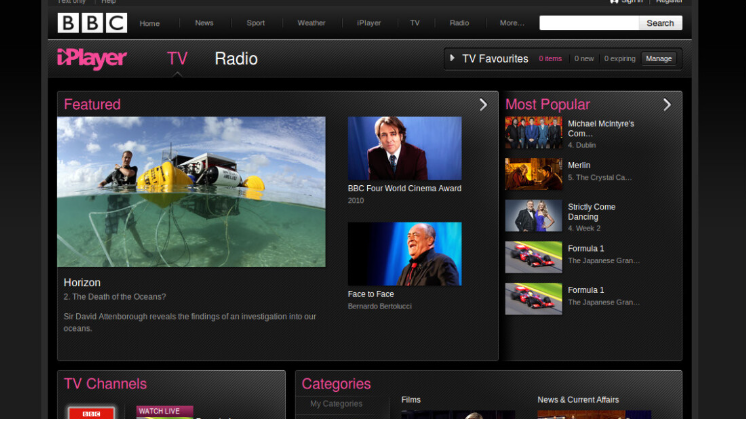746x422 pixels.
Task: Open Home in BBC navigation
Action: (x=149, y=23)
